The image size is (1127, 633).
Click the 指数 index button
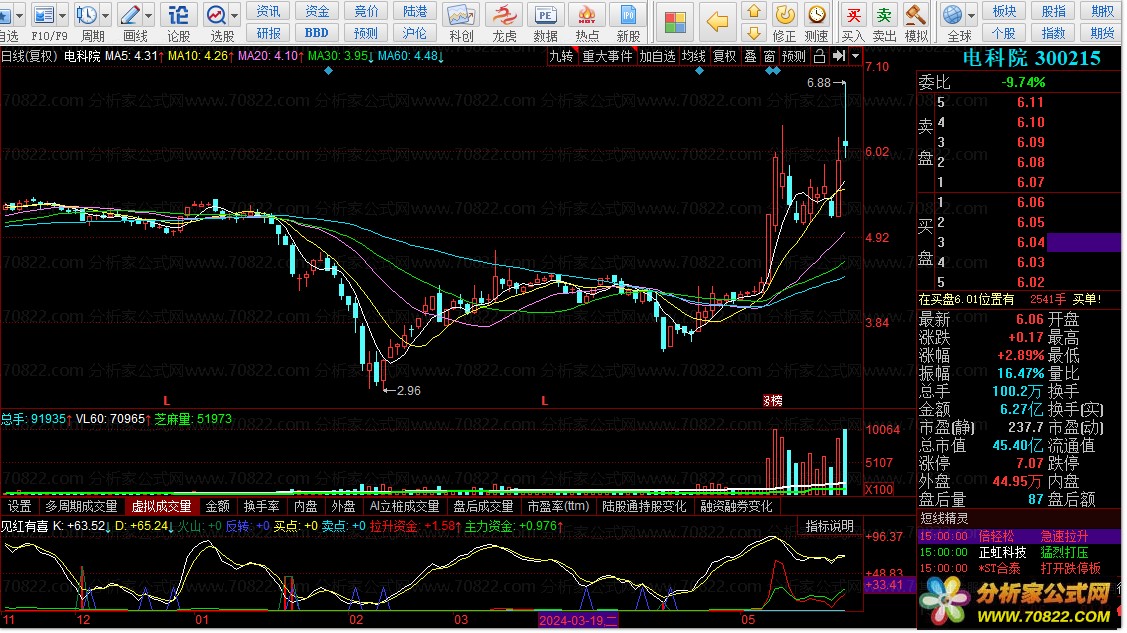1053,33
